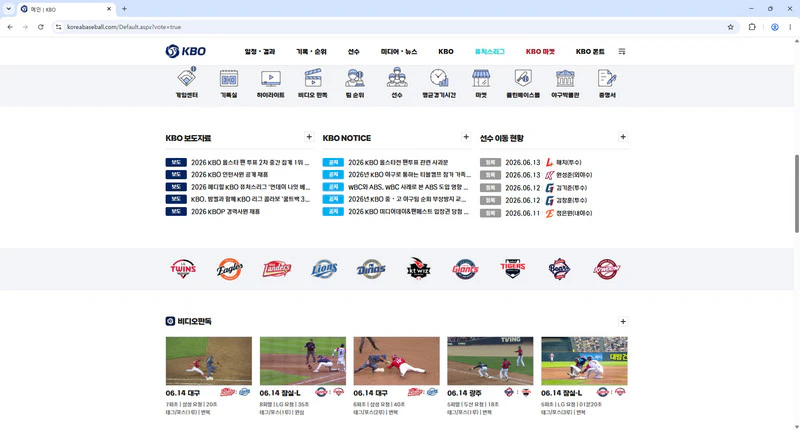Screen dimensions: 800x430
Task: Click the KBO logo in the header
Action: click(186, 51)
